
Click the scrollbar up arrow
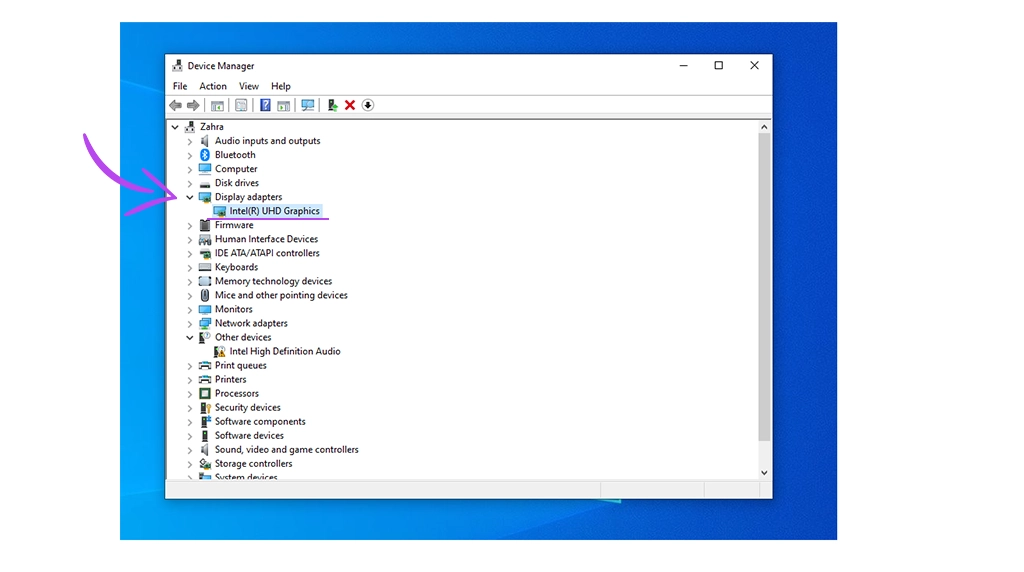[x=764, y=127]
